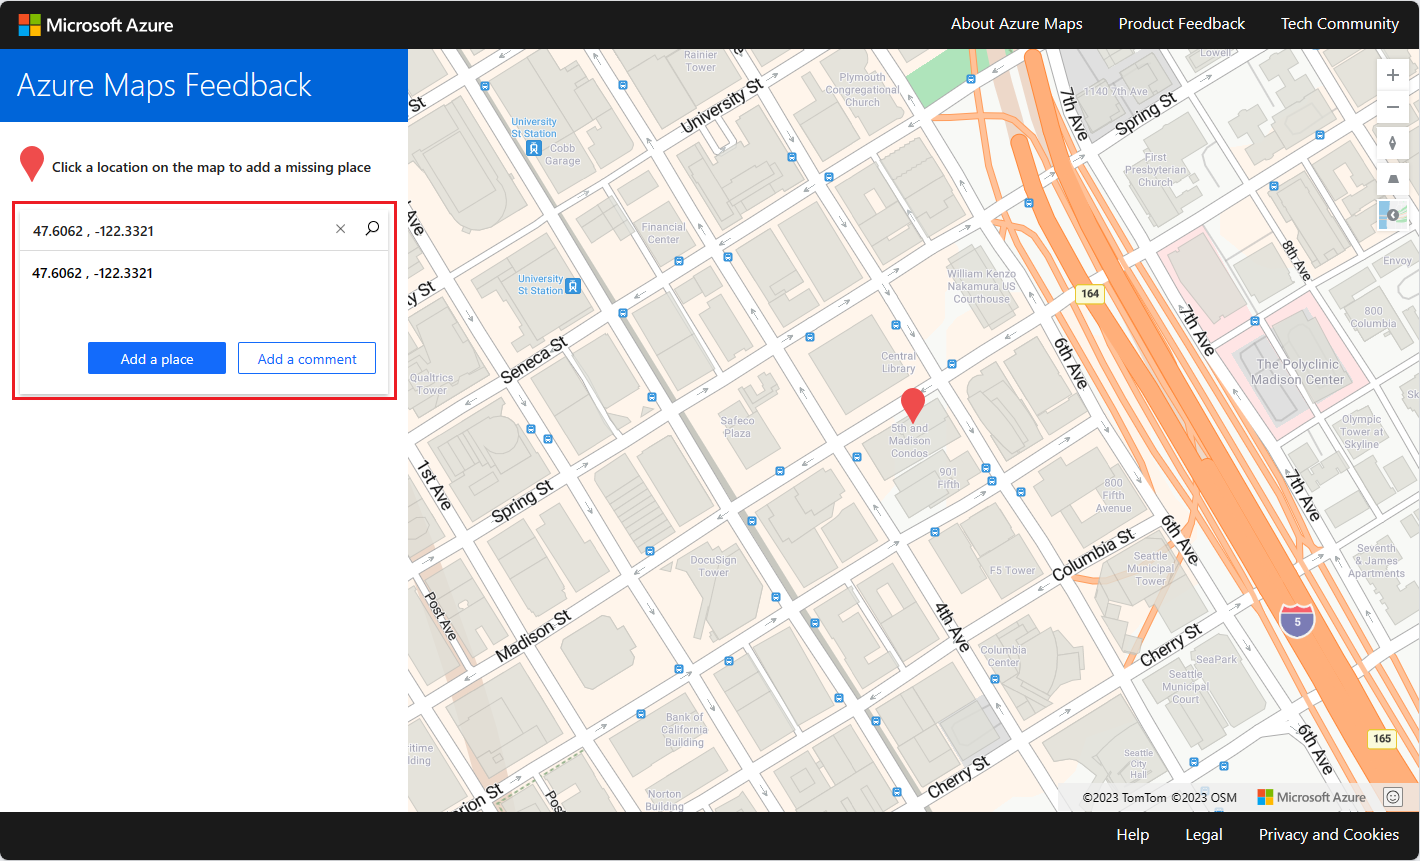Image resolution: width=1420 pixels, height=861 pixels.
Task: Click the F5 Tower label
Action: (1012, 571)
